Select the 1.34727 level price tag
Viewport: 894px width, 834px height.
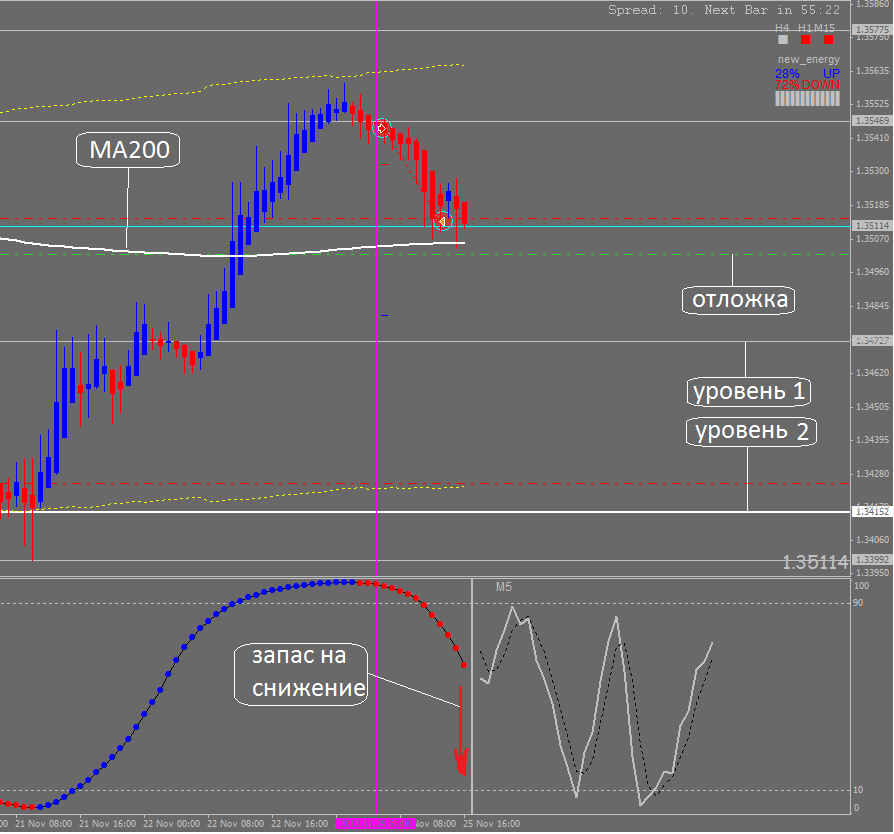(872, 340)
